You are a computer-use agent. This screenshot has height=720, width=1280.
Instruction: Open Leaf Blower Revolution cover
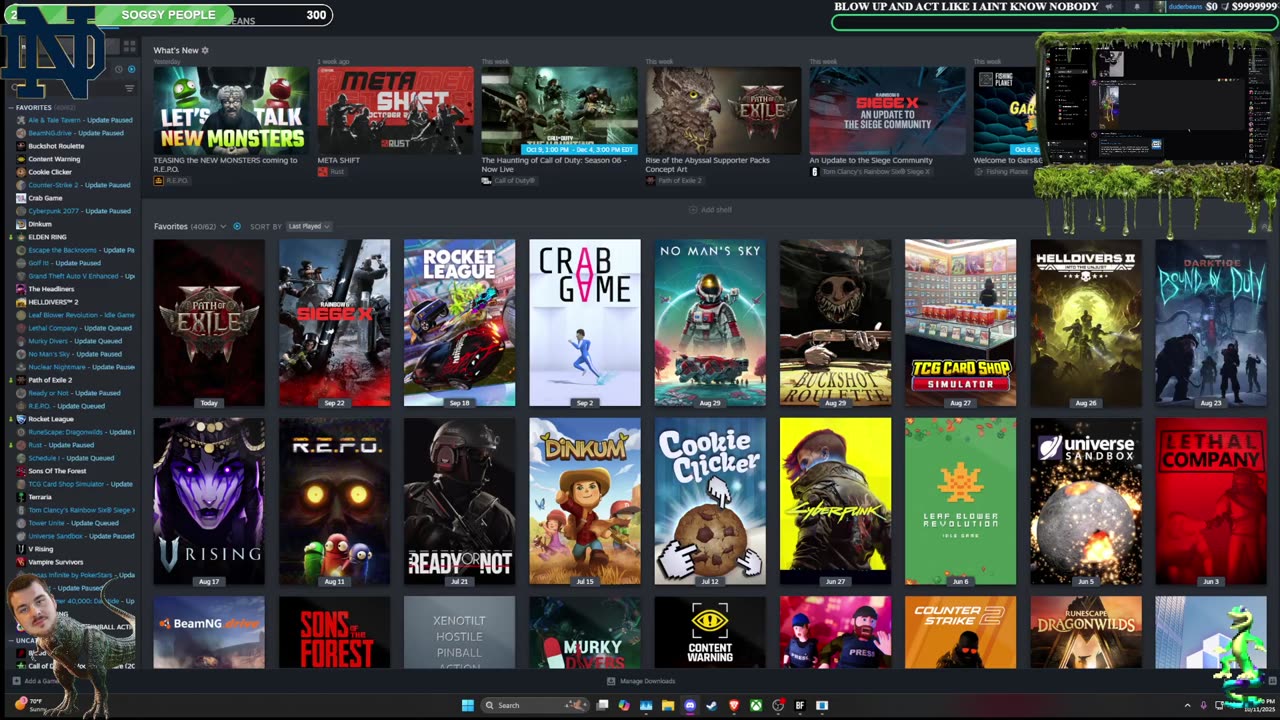click(960, 501)
